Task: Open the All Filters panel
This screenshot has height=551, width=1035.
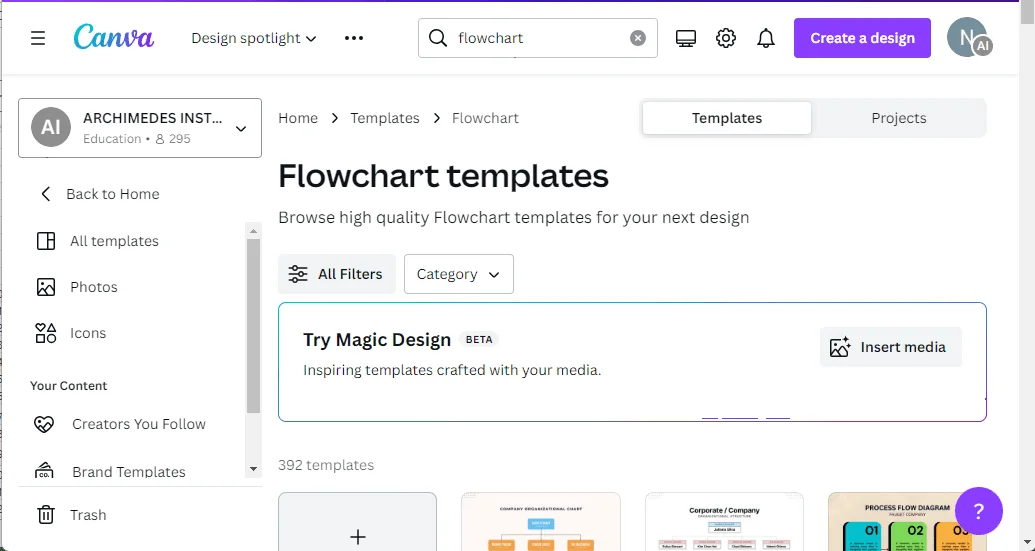Action: coord(337,274)
